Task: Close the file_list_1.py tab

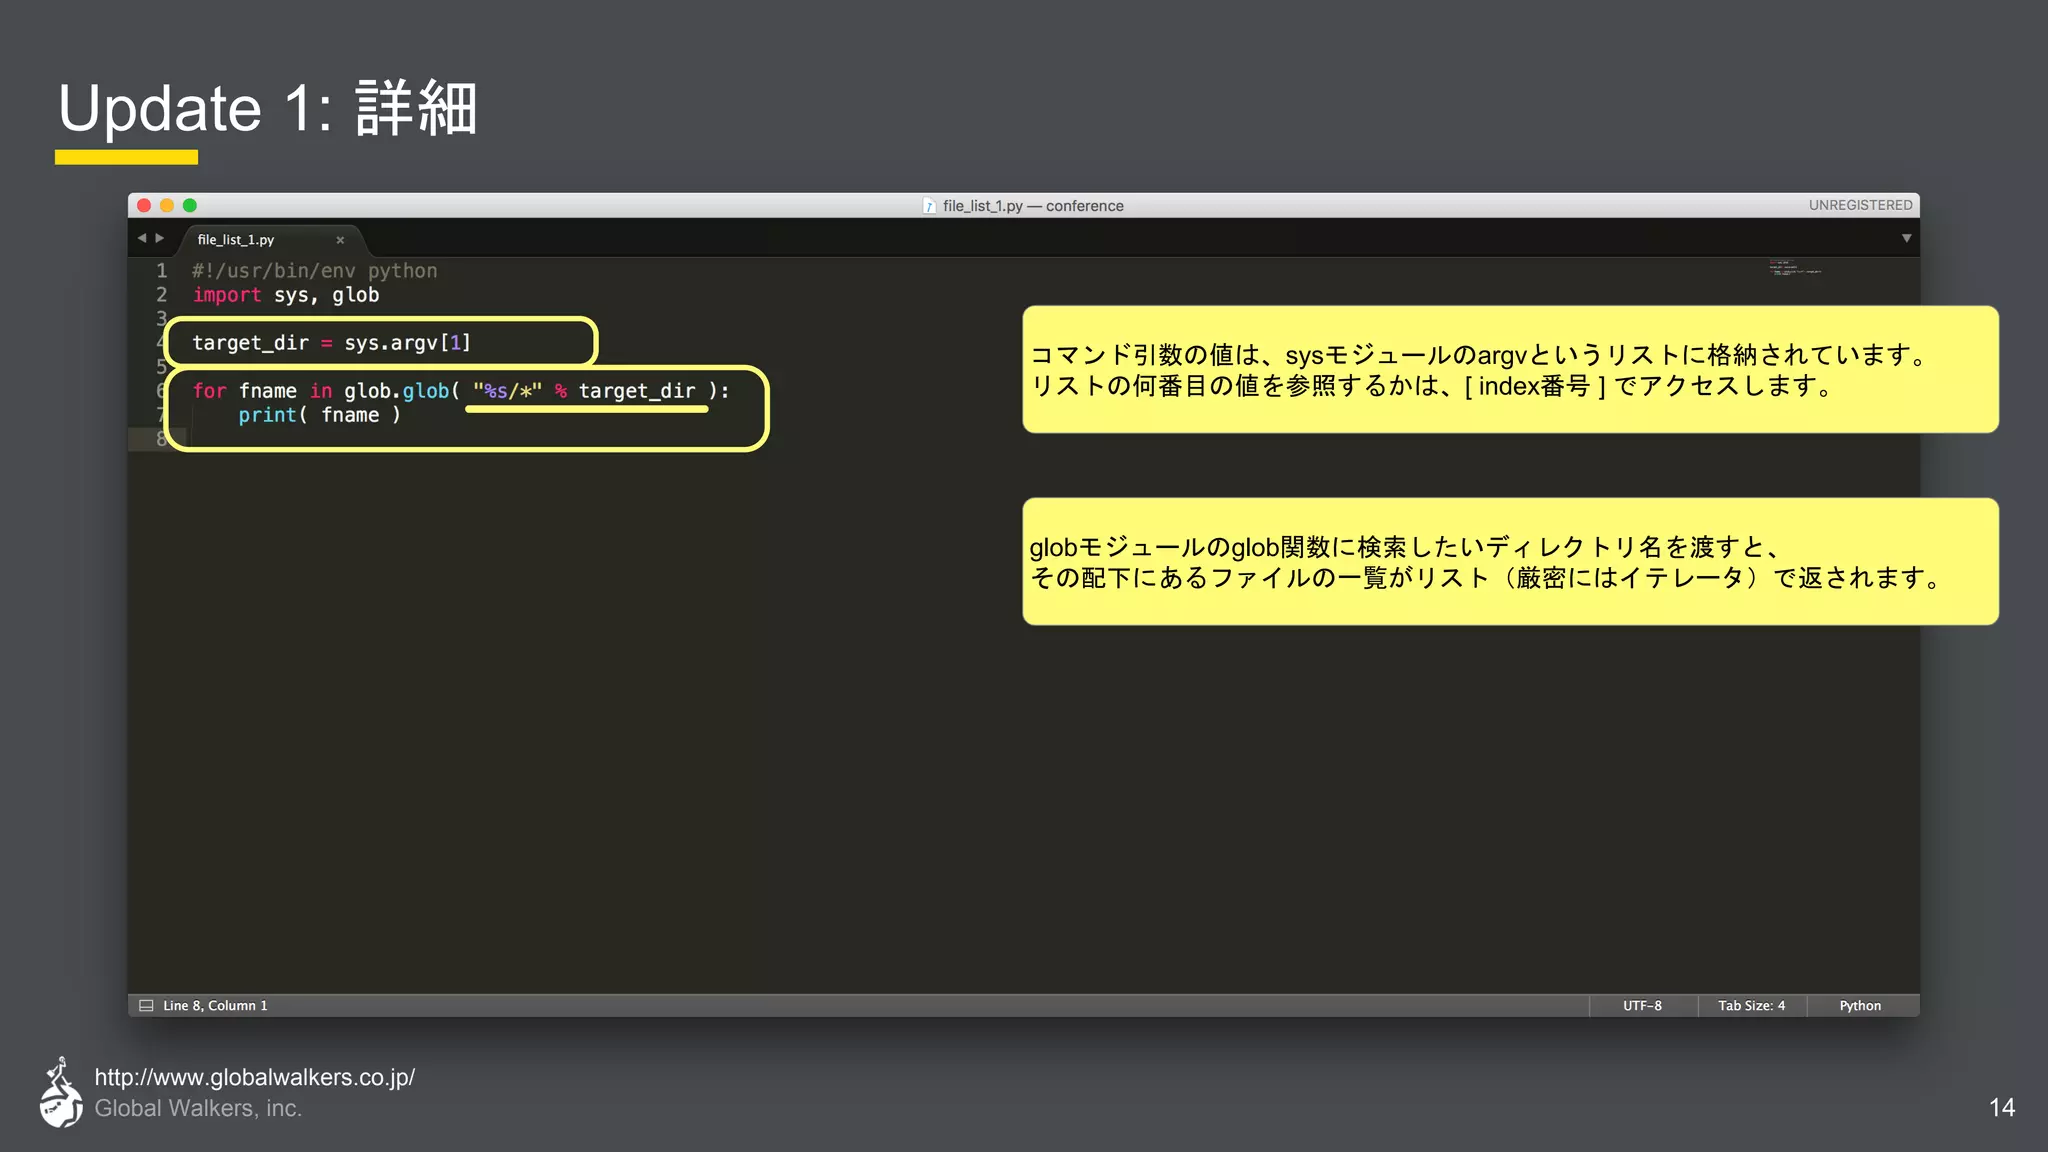Action: tap(340, 240)
